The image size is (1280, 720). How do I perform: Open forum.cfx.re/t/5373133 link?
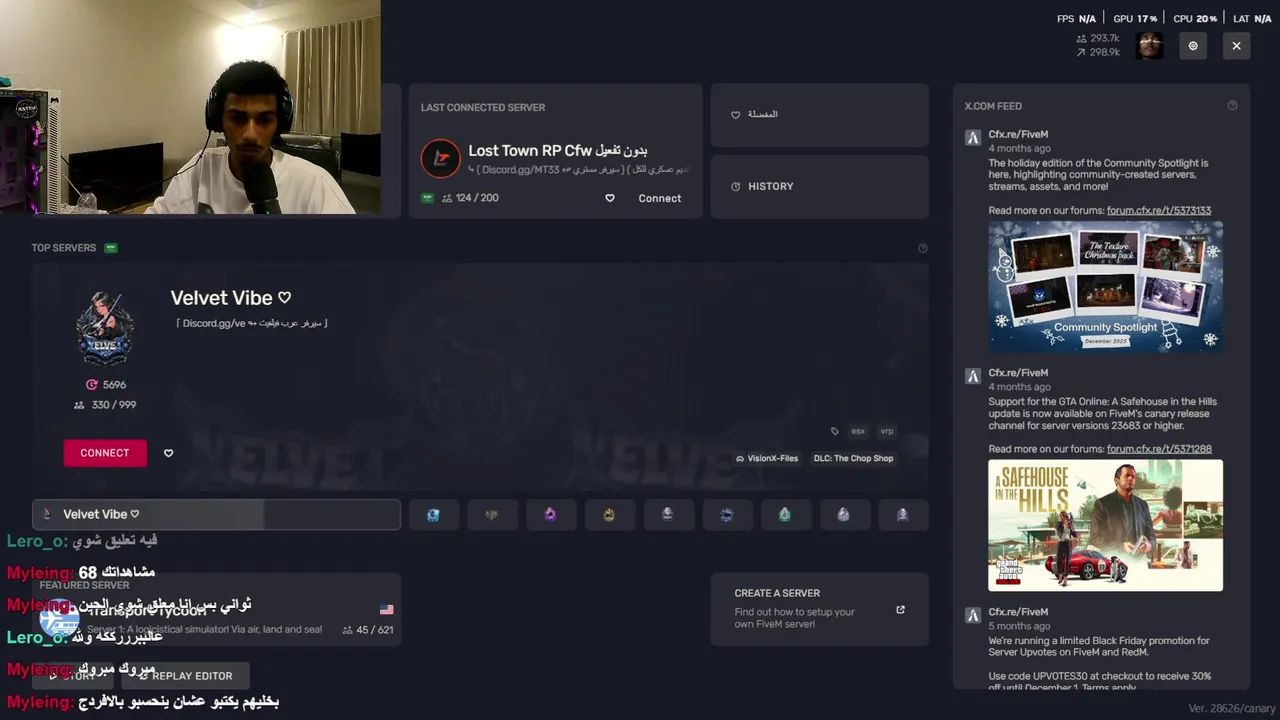pos(1159,211)
